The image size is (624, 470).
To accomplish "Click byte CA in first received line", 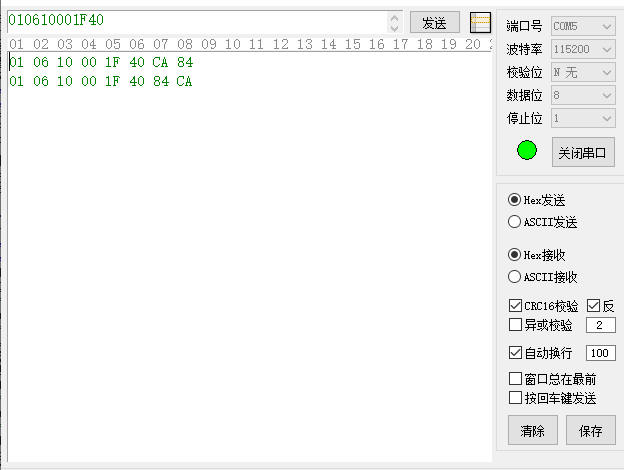I will 160,62.
